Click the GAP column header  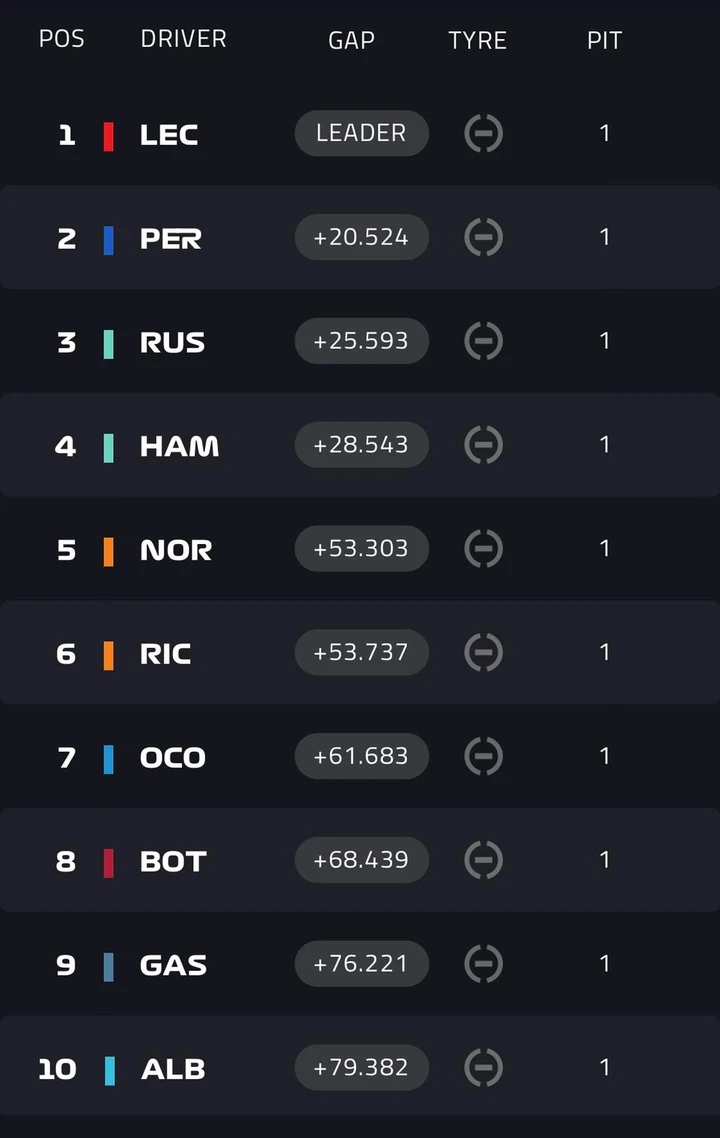(351, 40)
